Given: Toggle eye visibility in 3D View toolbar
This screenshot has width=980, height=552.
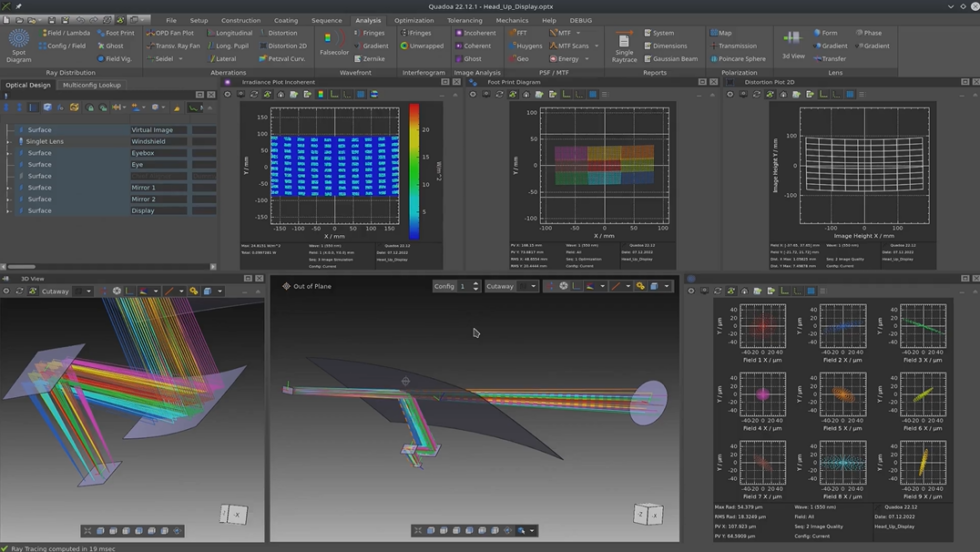Looking at the screenshot, I should tap(6, 291).
